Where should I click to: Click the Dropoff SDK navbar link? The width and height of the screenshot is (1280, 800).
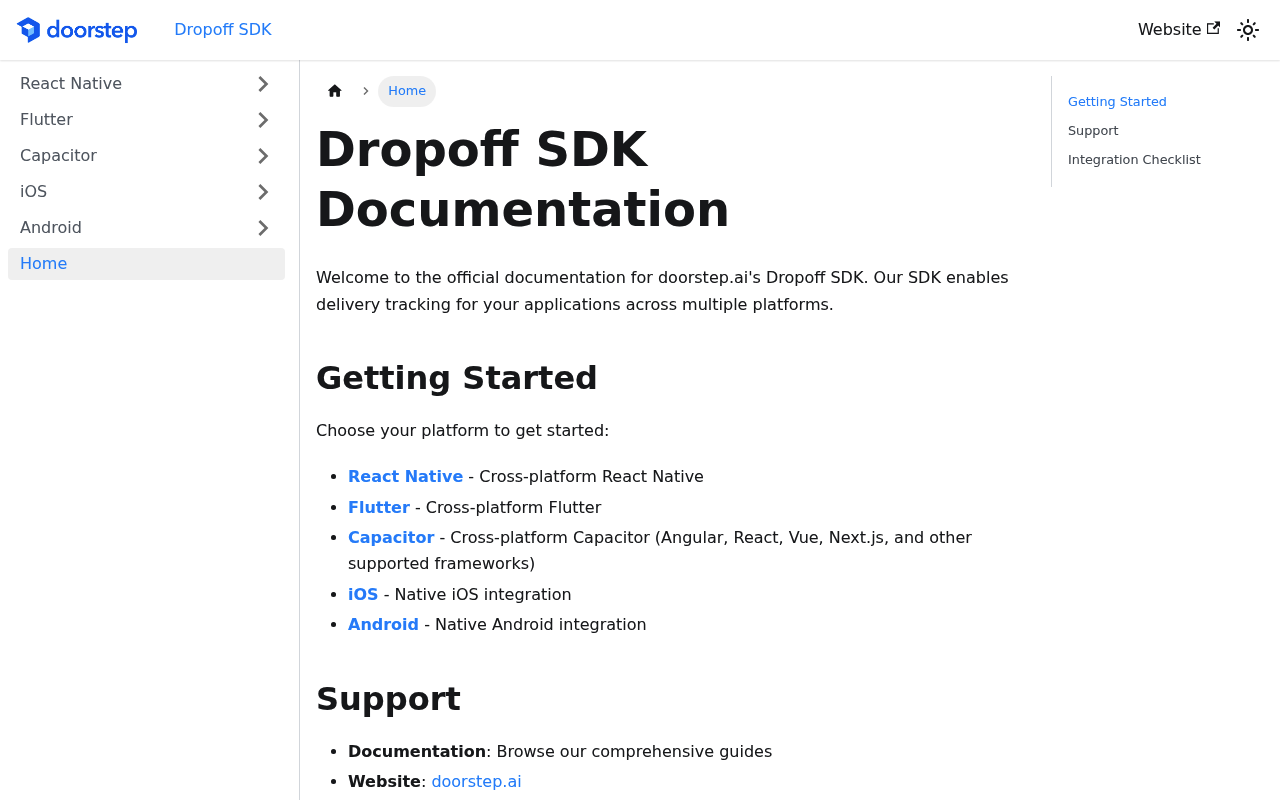[x=223, y=30]
